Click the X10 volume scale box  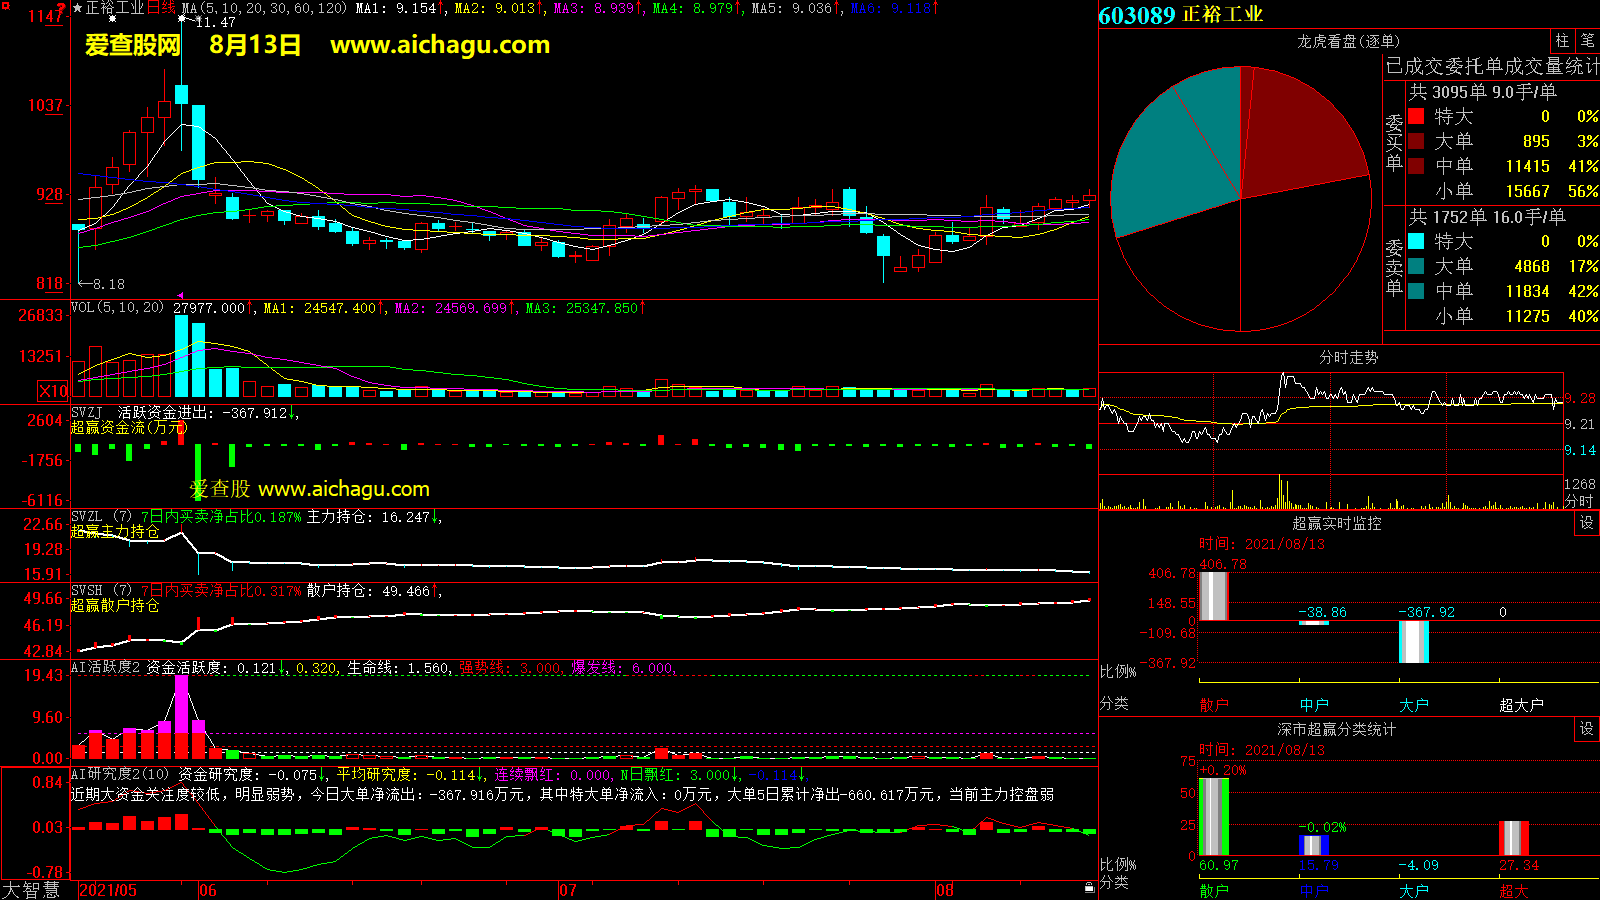pos(53,391)
